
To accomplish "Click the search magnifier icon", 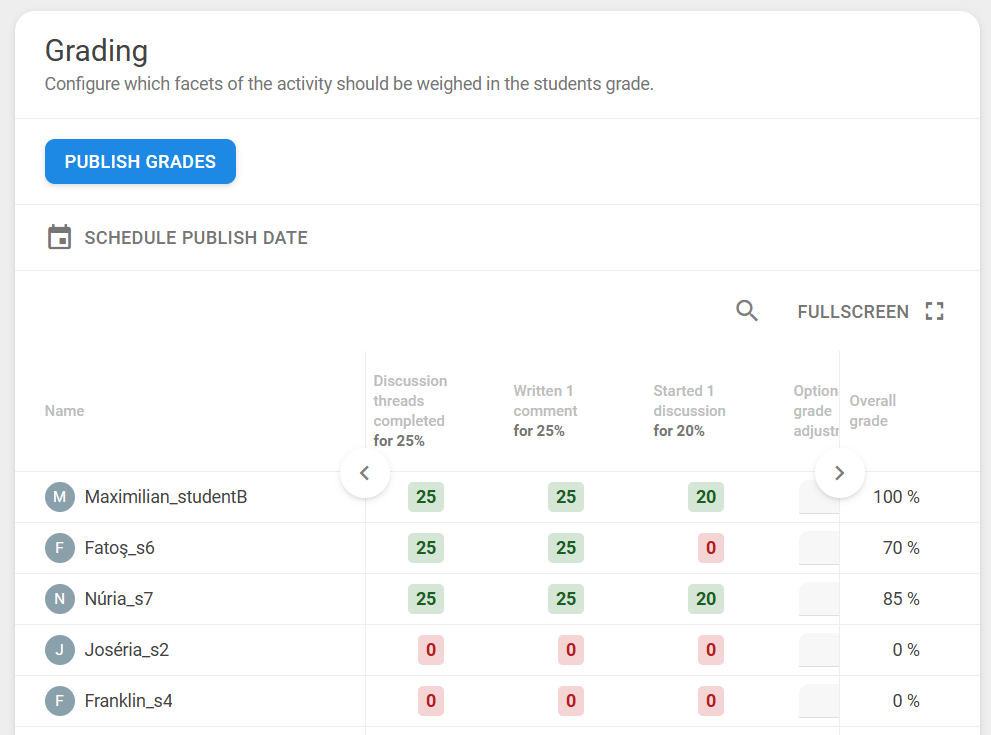I will 747,311.
